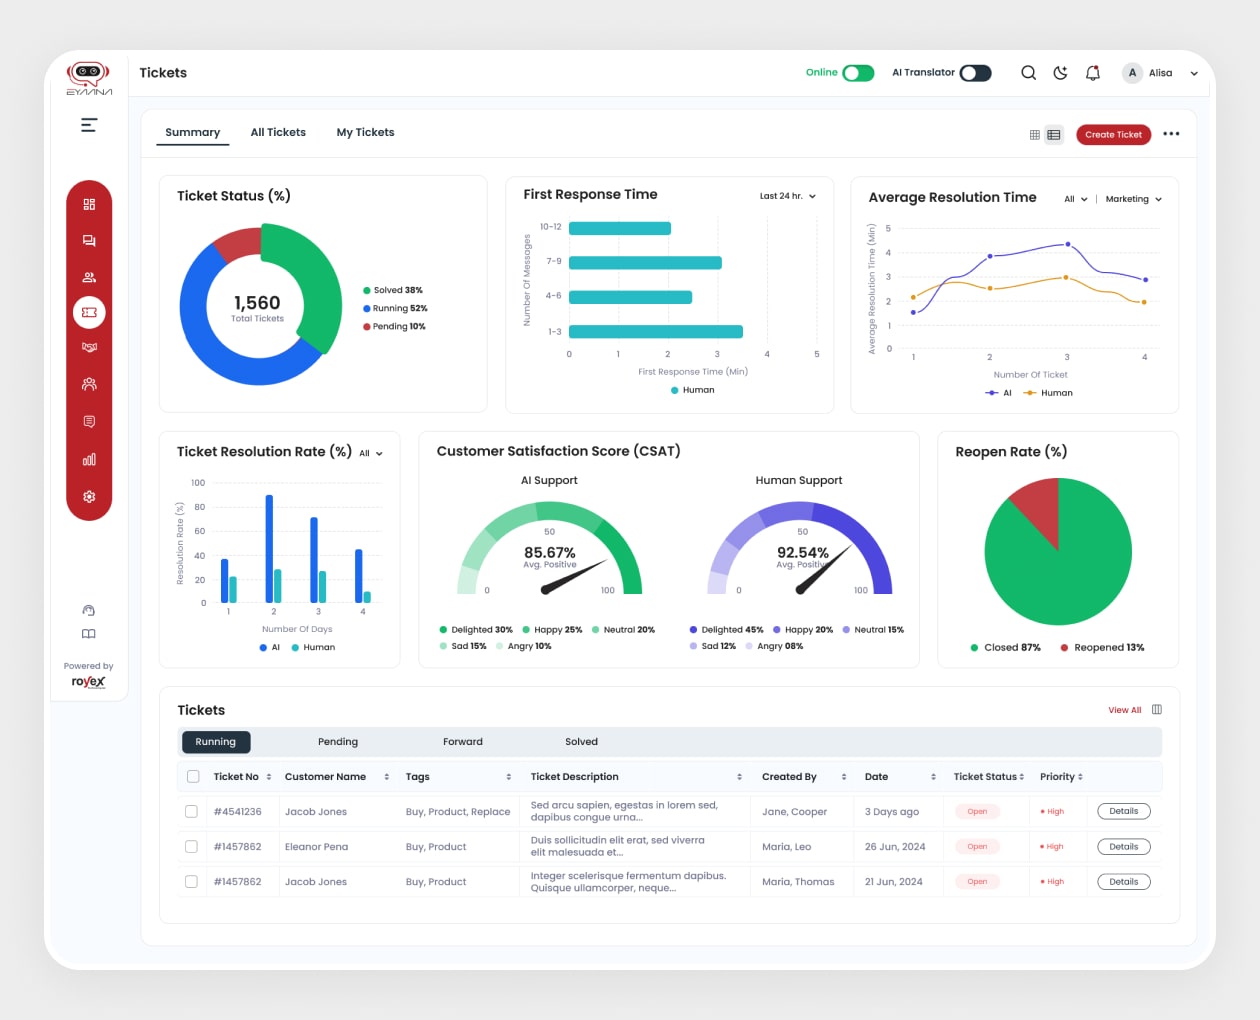Screen dimensions: 1260x1020
Task: Click the hamburger menu icon in sidebar
Action: pos(89,125)
